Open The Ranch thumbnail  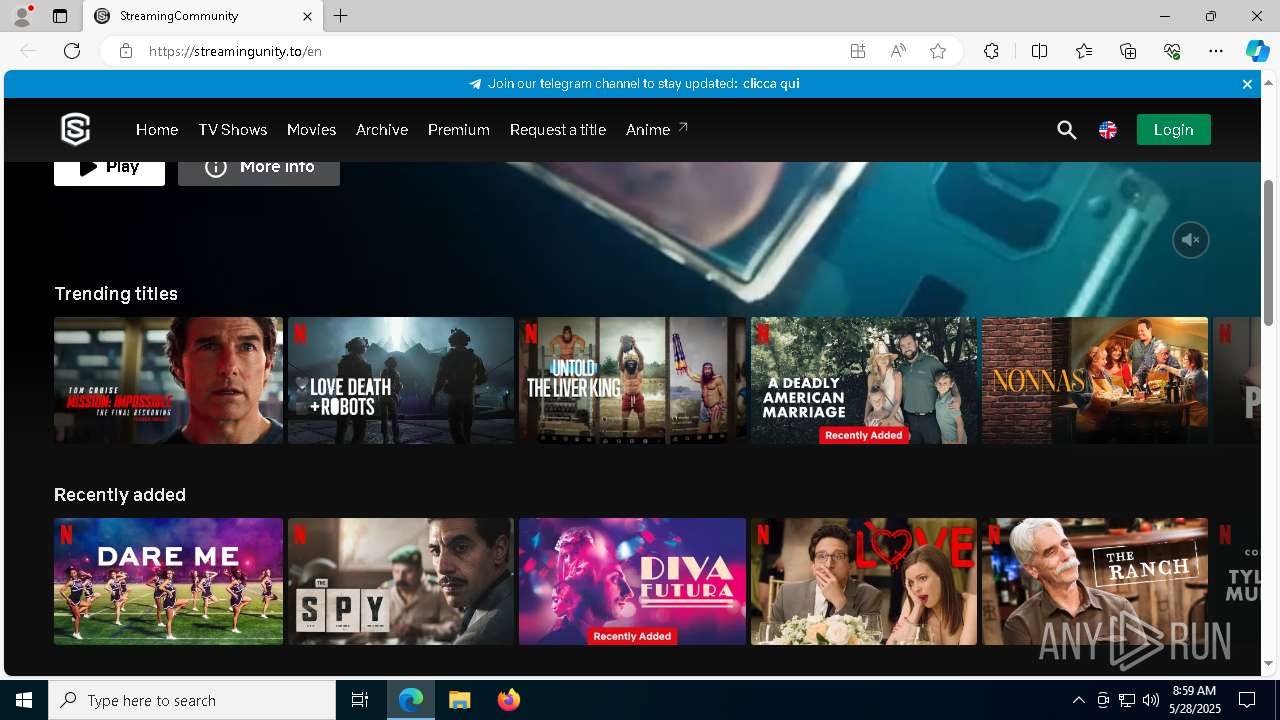1095,581
